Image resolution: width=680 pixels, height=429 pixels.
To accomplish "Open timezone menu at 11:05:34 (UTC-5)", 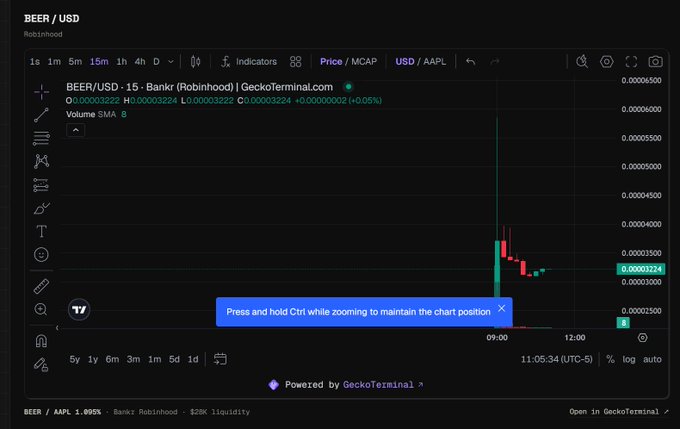I will coord(556,359).
